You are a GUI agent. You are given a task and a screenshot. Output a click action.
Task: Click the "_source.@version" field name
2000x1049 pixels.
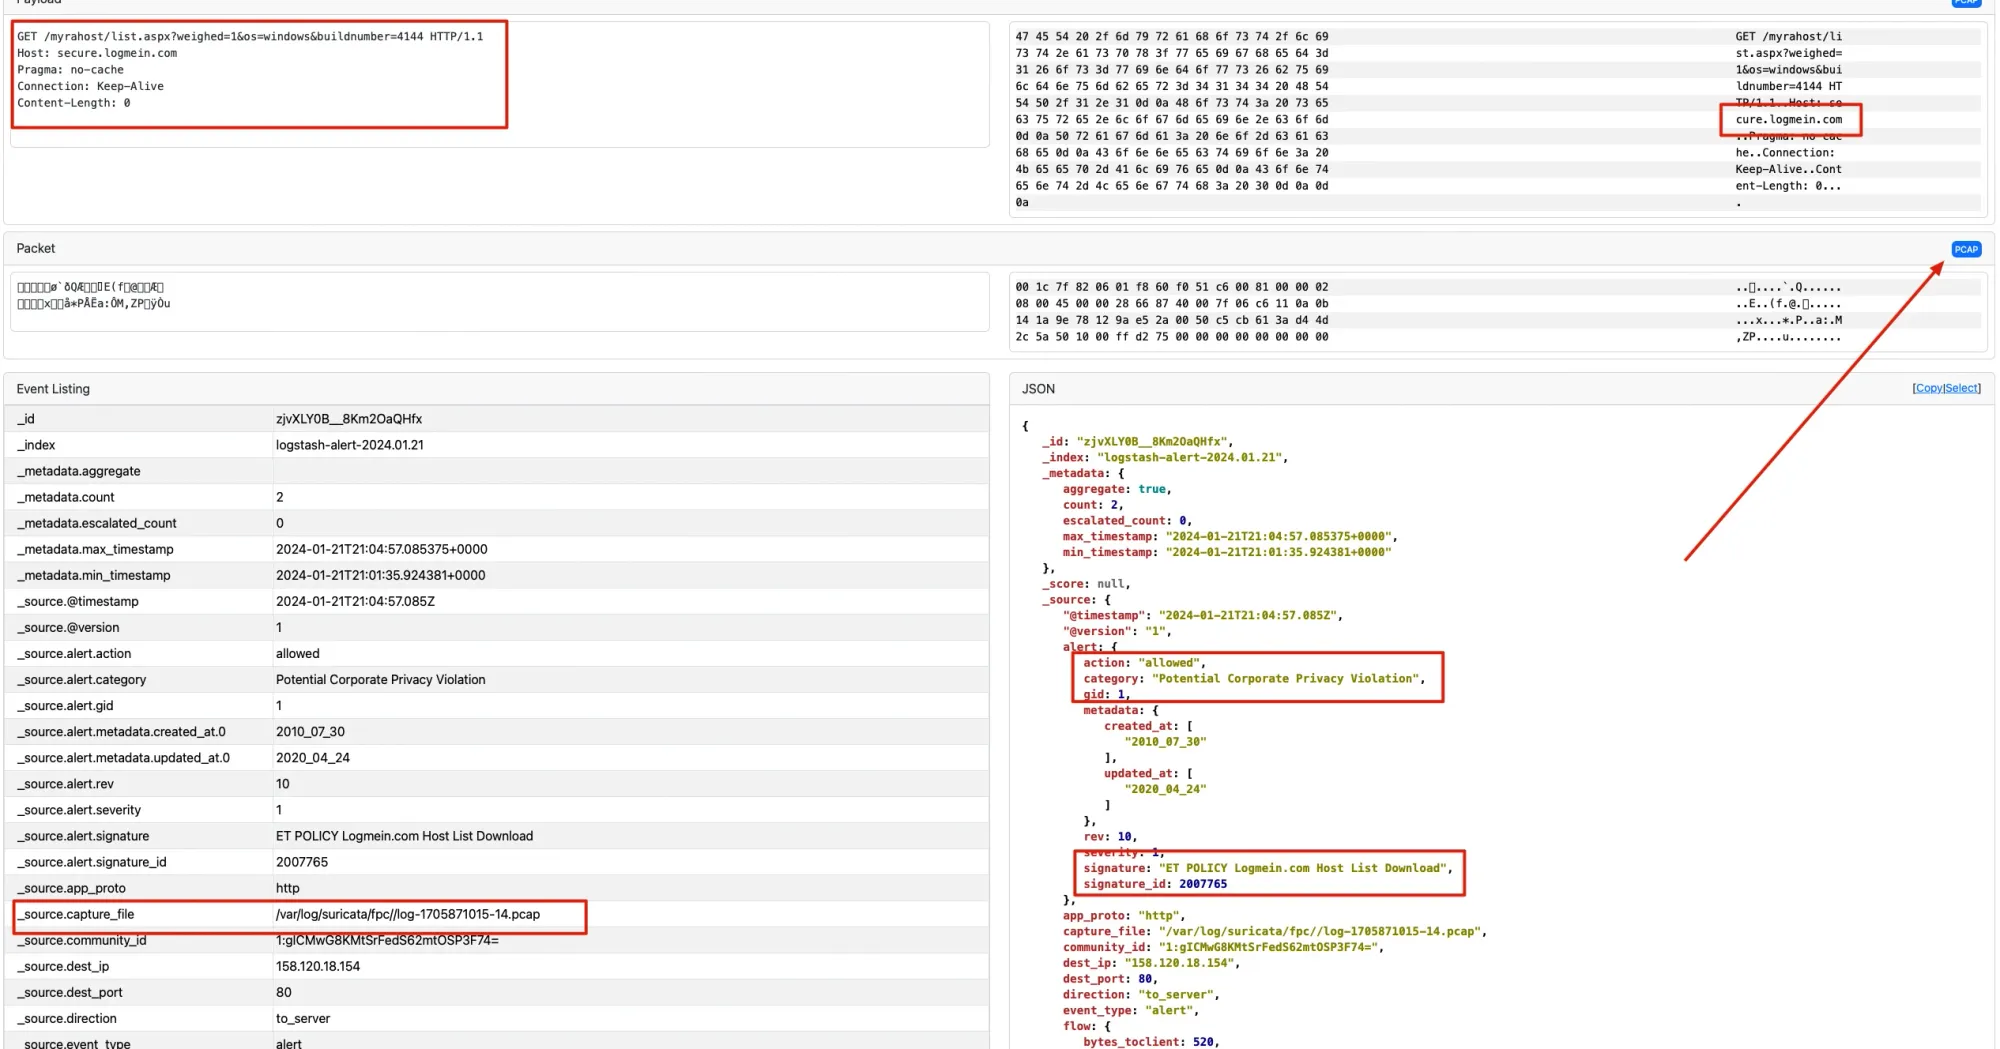click(68, 627)
